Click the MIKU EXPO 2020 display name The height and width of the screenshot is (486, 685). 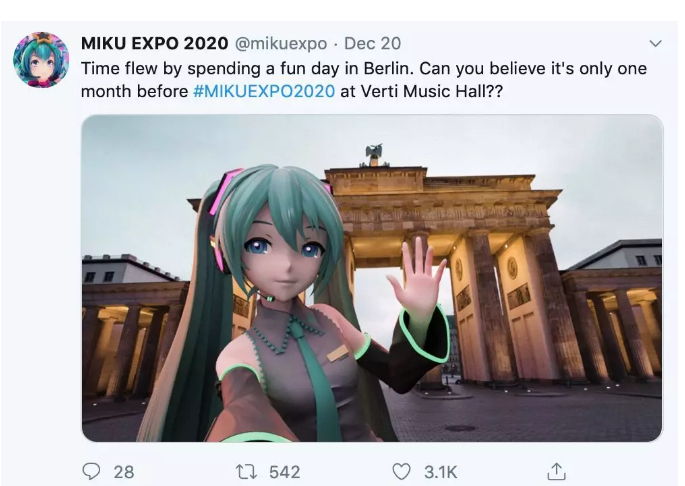(155, 43)
